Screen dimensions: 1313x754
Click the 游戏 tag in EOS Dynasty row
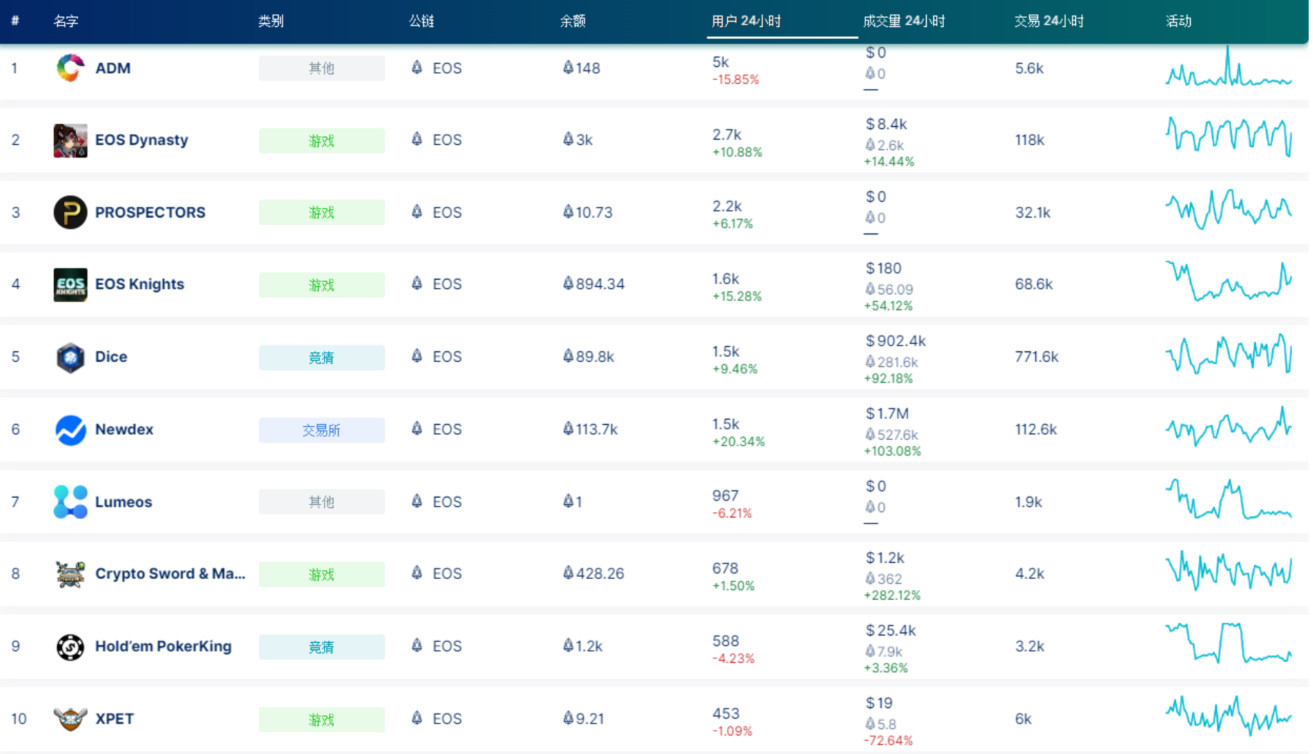pos(321,141)
